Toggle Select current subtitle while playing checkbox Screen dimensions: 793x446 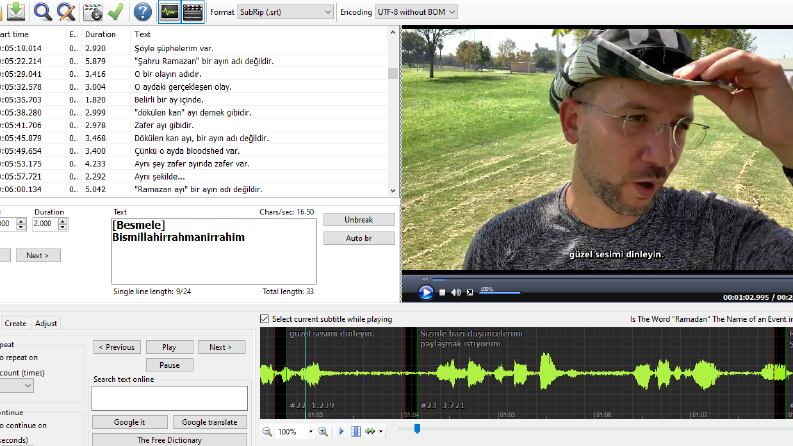pos(265,319)
